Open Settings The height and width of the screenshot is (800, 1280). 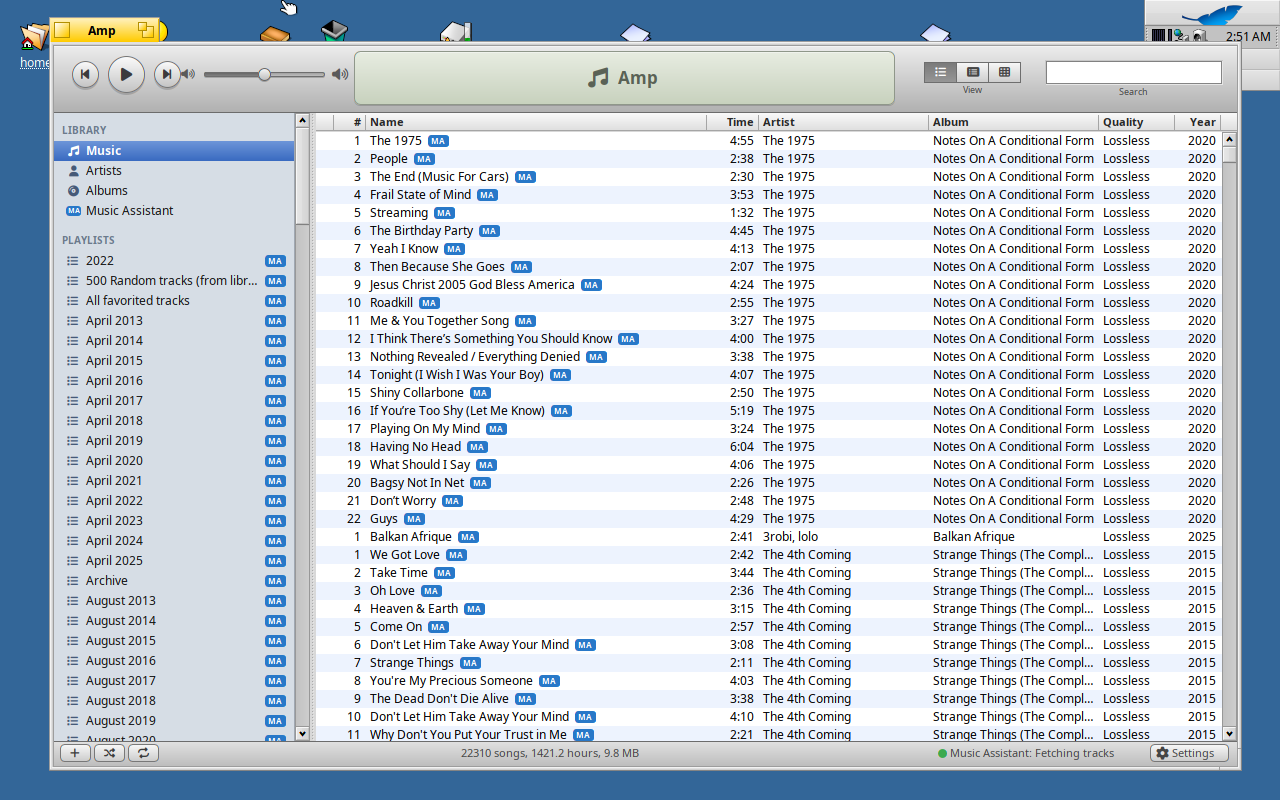click(x=1188, y=753)
